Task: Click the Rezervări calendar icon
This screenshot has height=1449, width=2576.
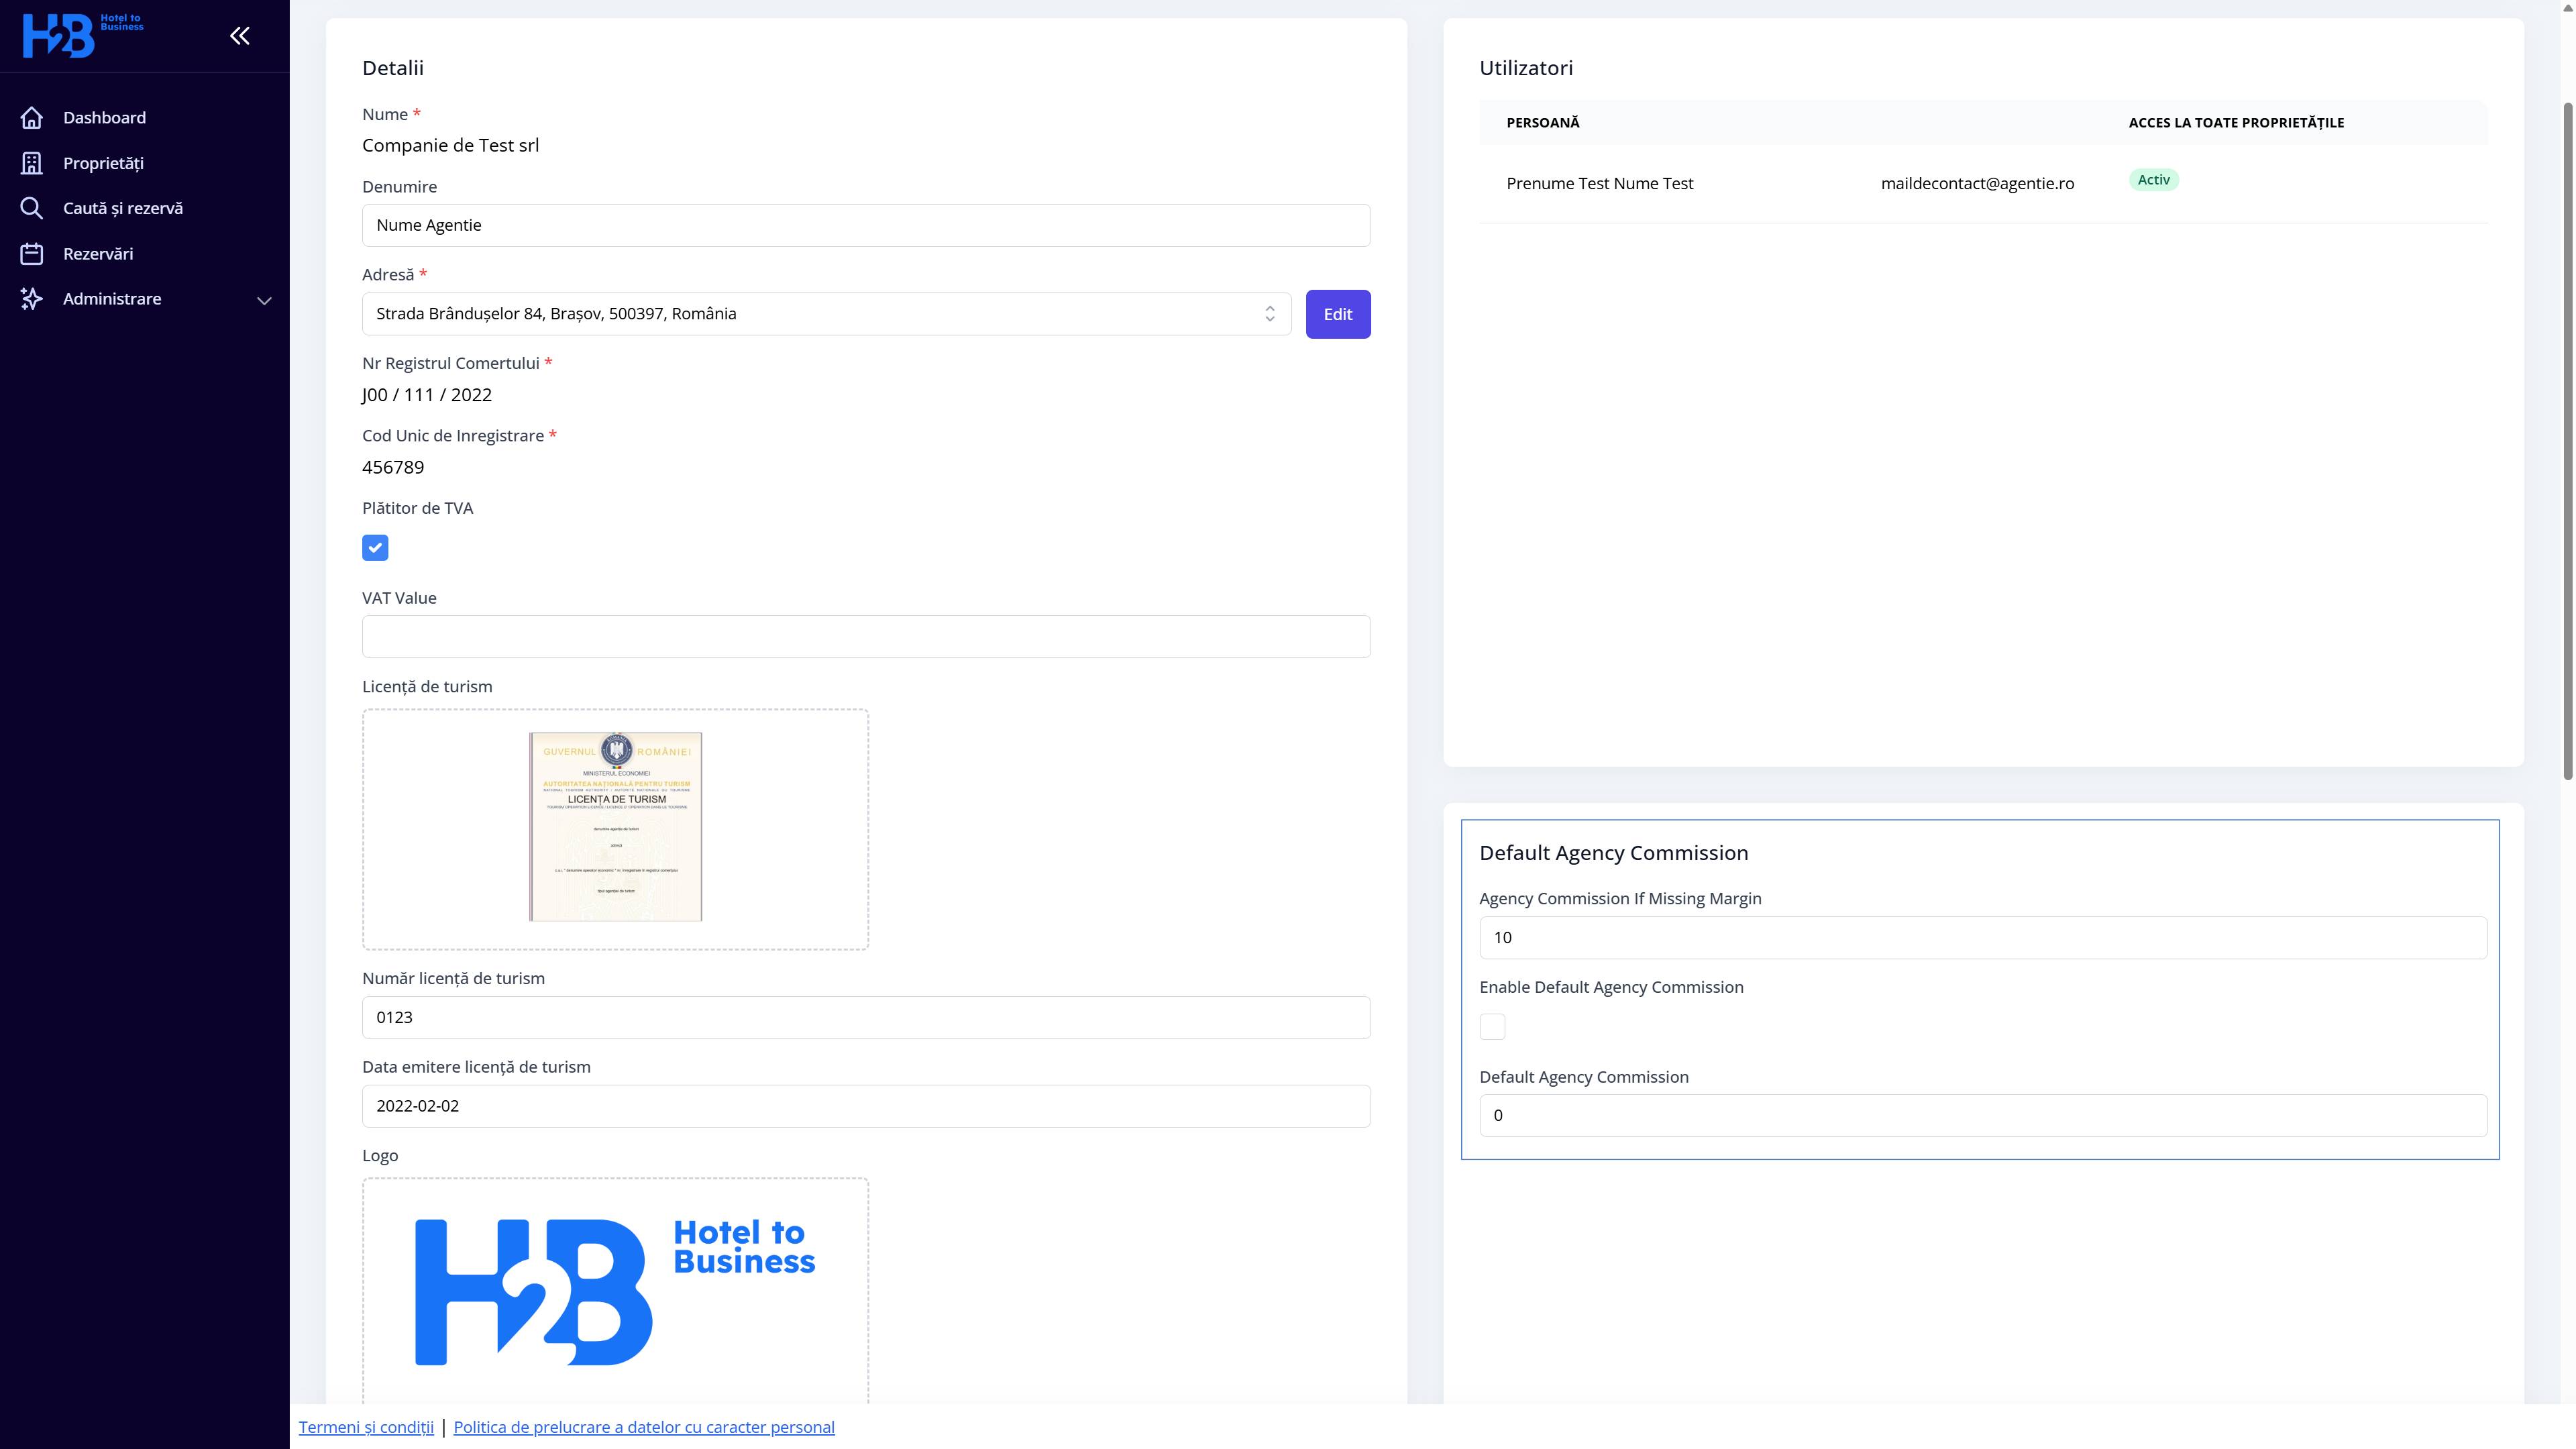Action: tap(32, 254)
